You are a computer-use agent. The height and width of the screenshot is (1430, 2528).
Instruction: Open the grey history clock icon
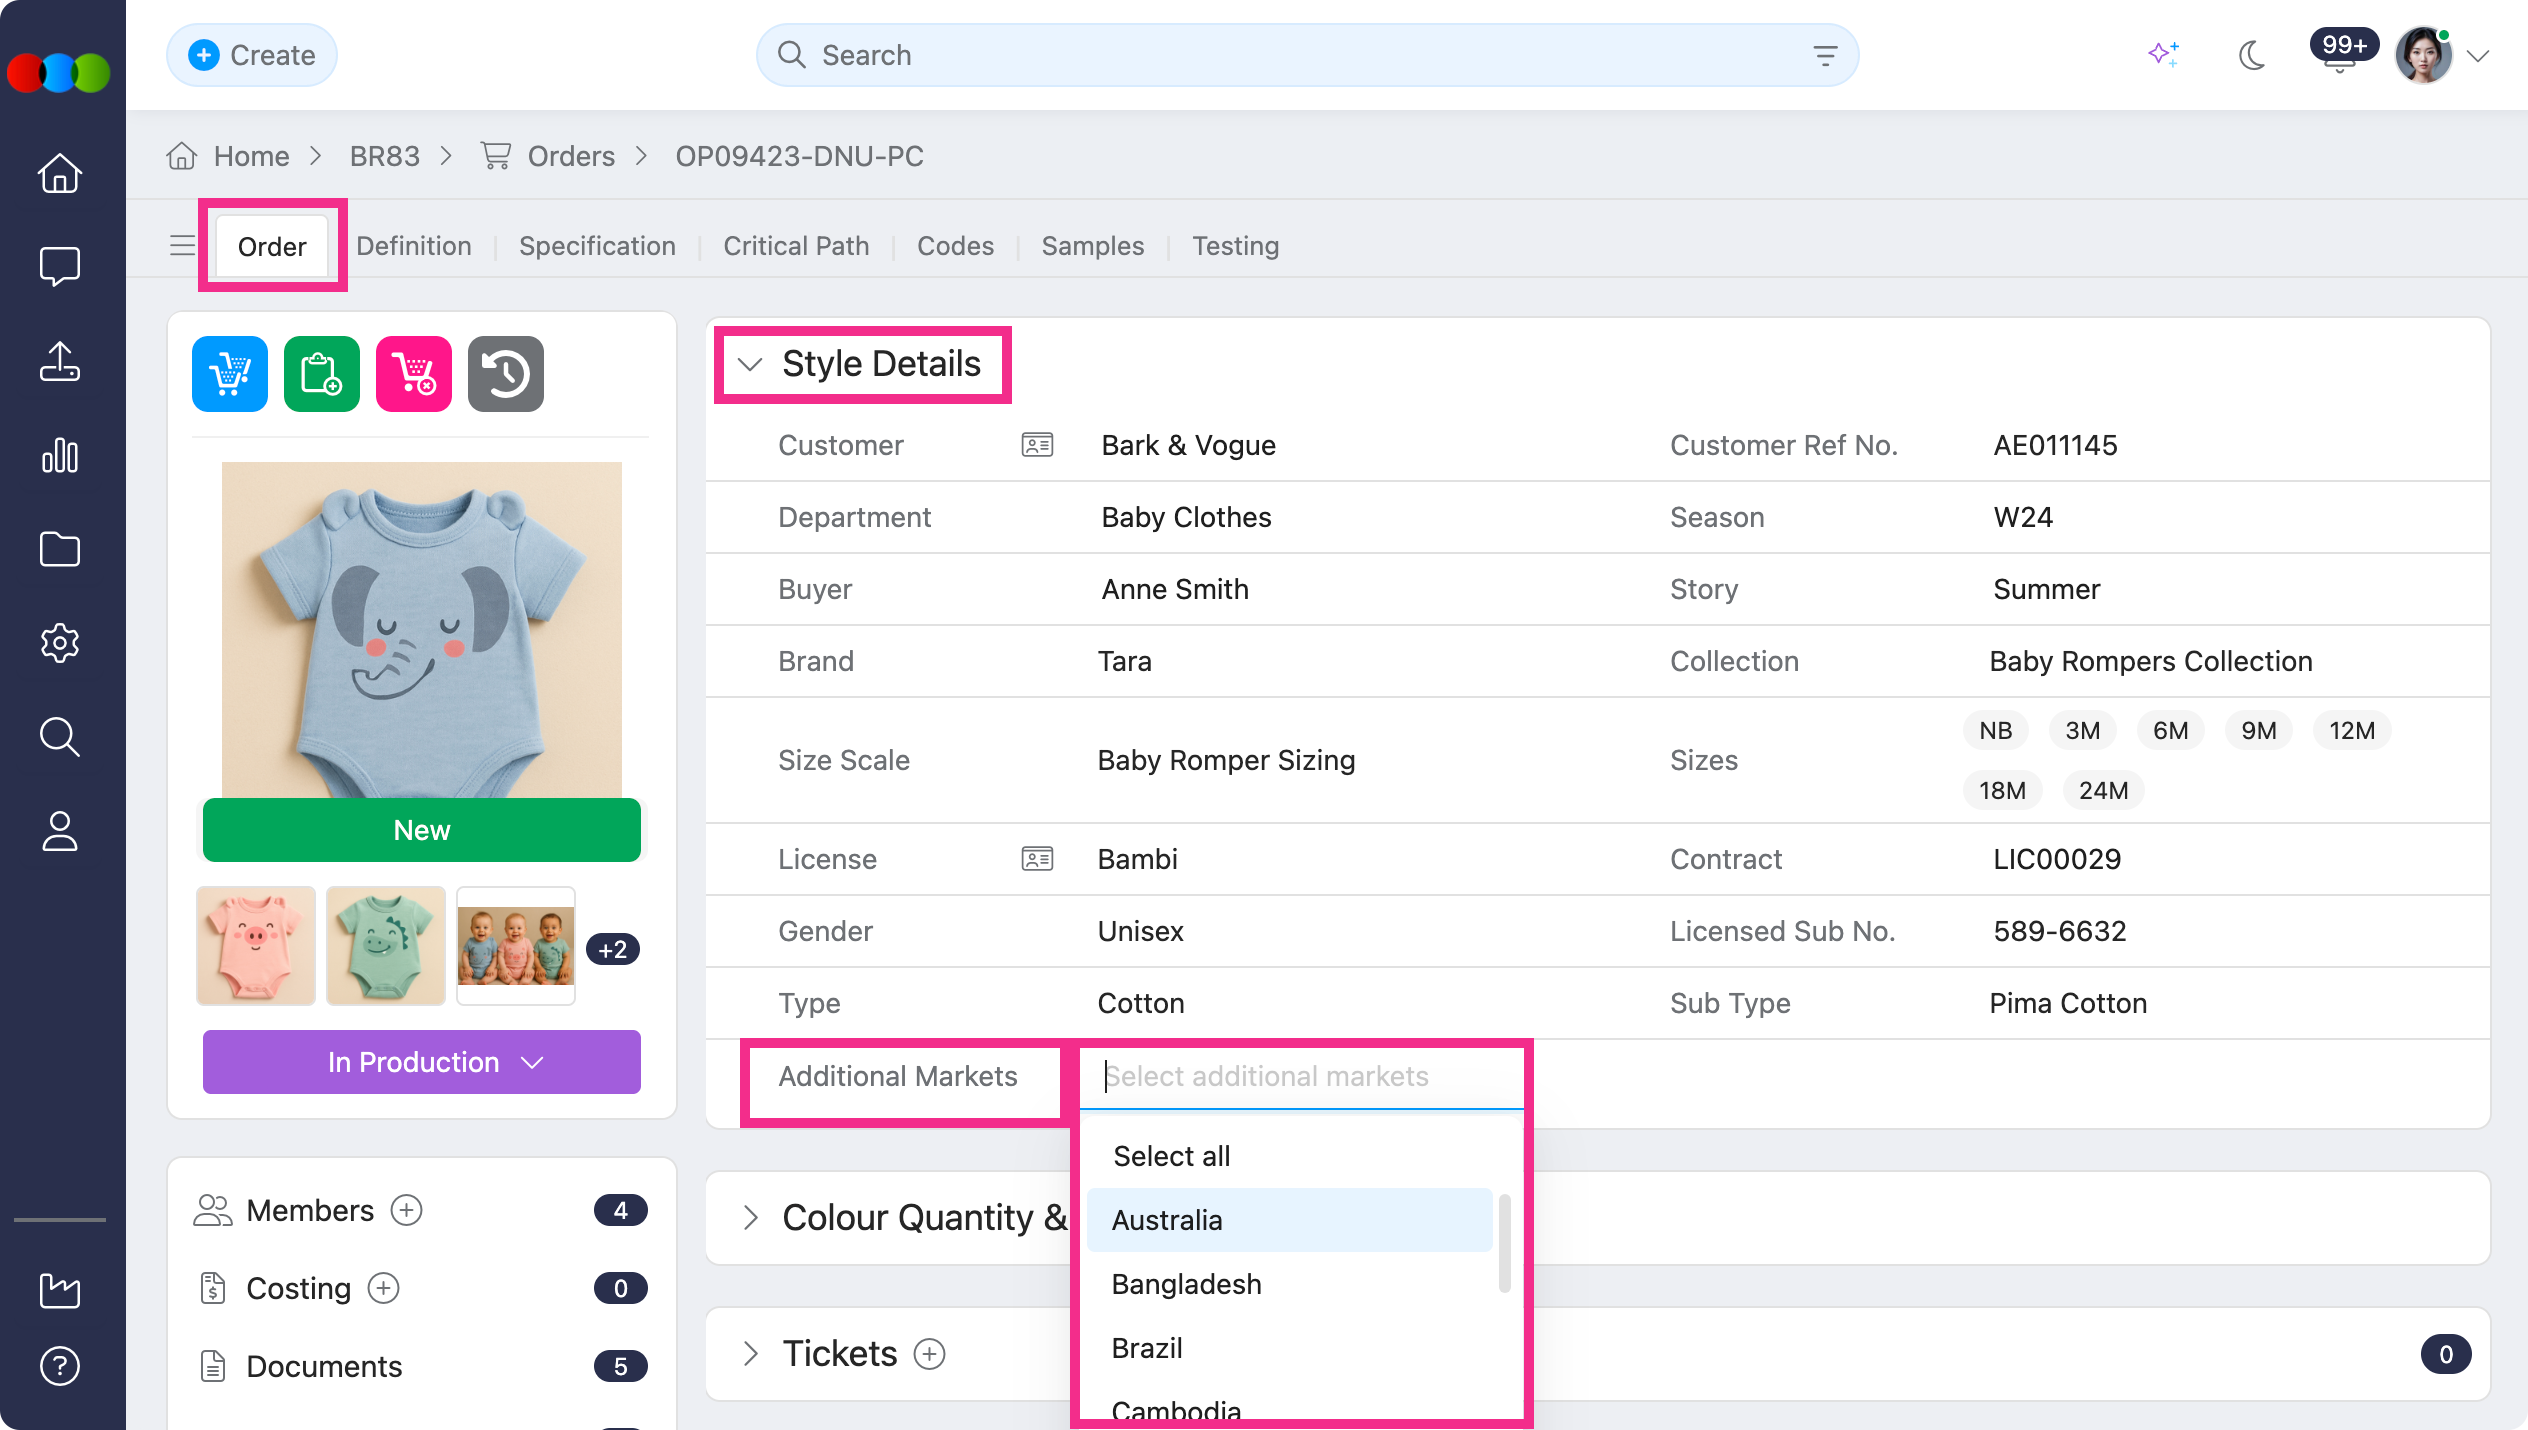pos(506,374)
